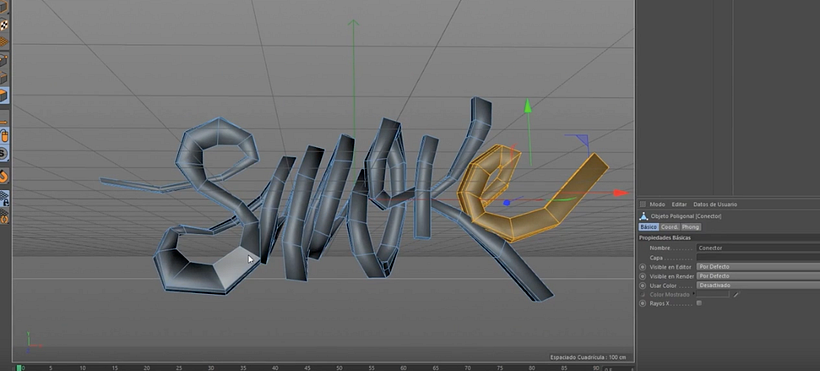820x371 pixels.
Task: Toggle the keyframe dot for Rayos X
Action: click(x=643, y=303)
